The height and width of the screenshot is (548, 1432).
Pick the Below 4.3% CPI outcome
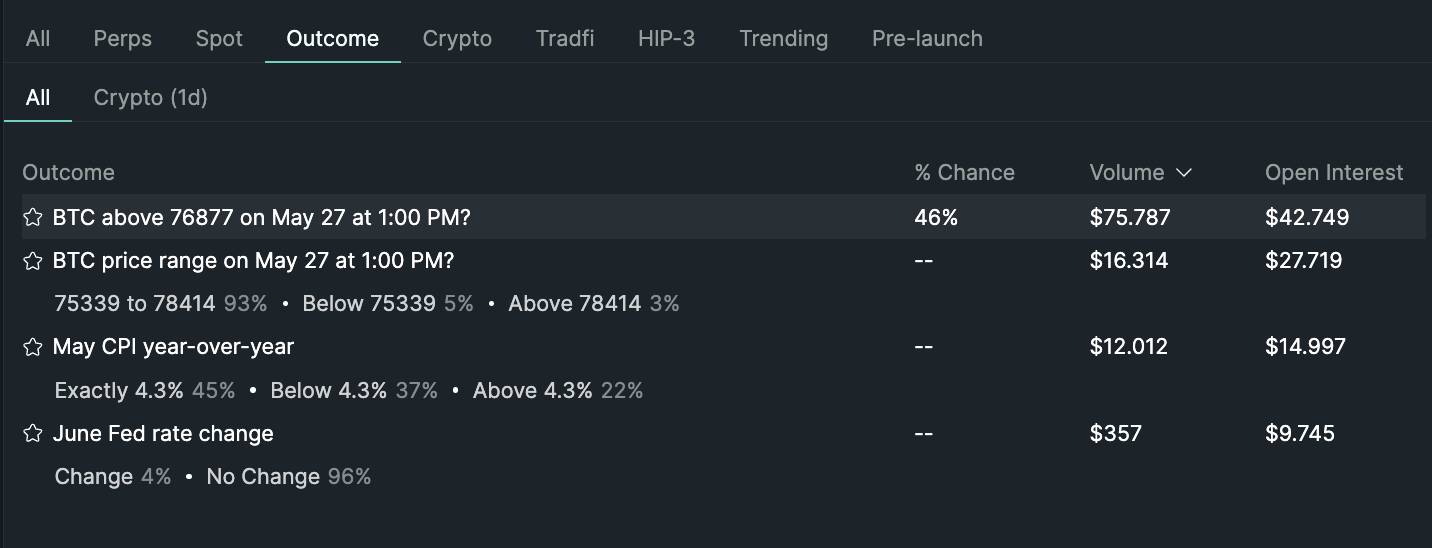[x=354, y=390]
